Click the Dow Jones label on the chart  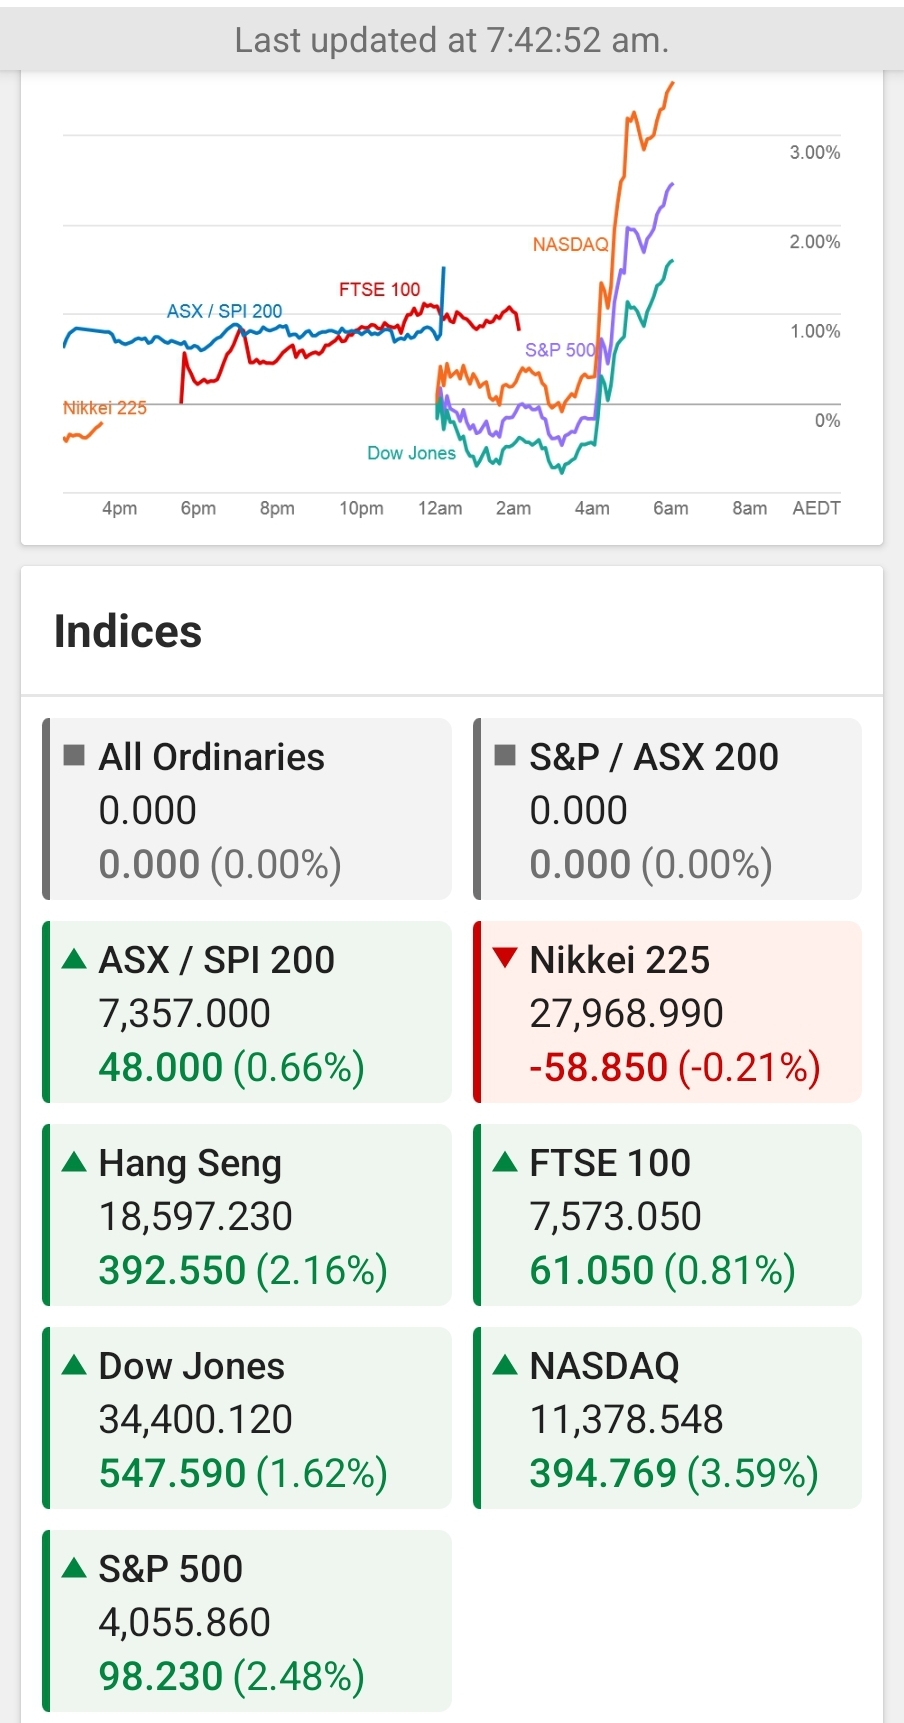(411, 453)
